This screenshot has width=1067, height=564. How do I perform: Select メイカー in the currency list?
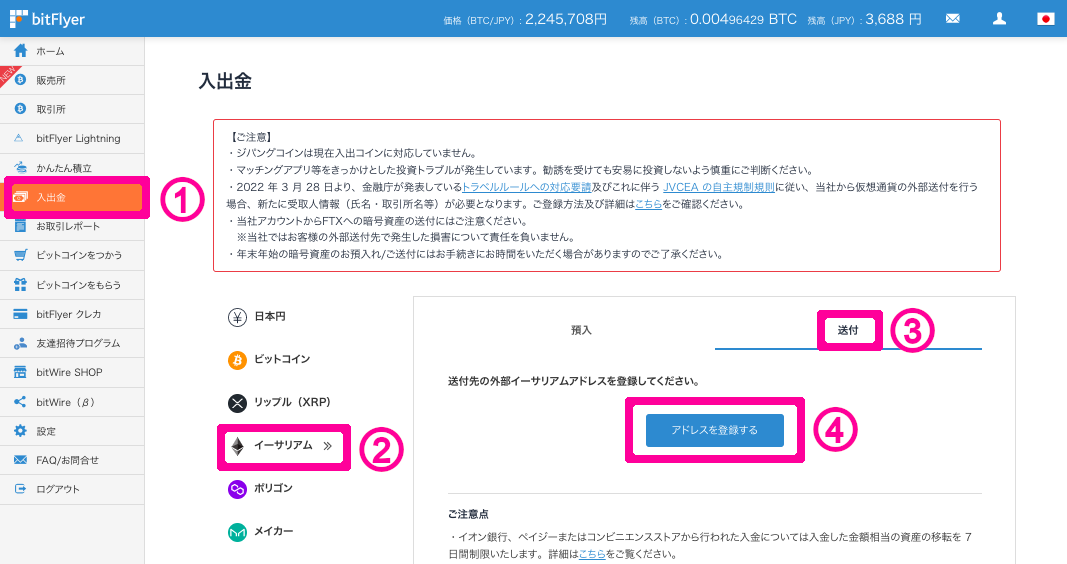(273, 531)
